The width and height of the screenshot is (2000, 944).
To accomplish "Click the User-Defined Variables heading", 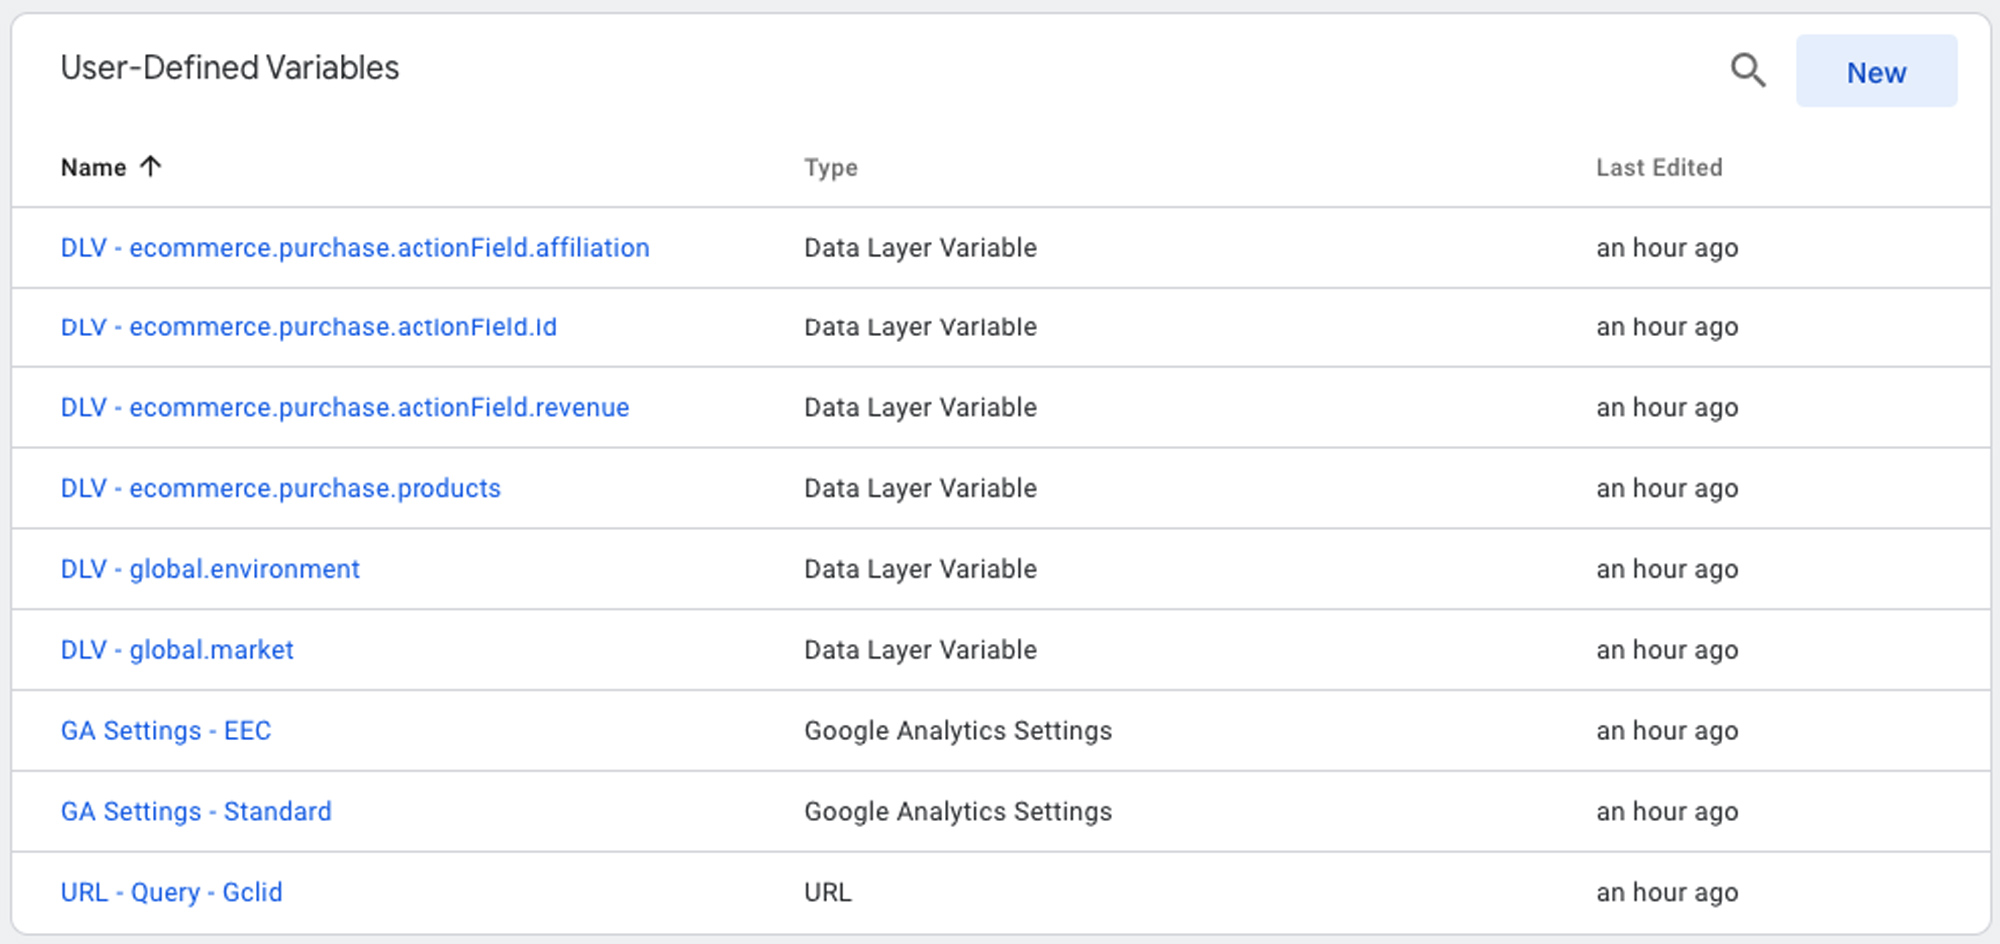I will (230, 67).
